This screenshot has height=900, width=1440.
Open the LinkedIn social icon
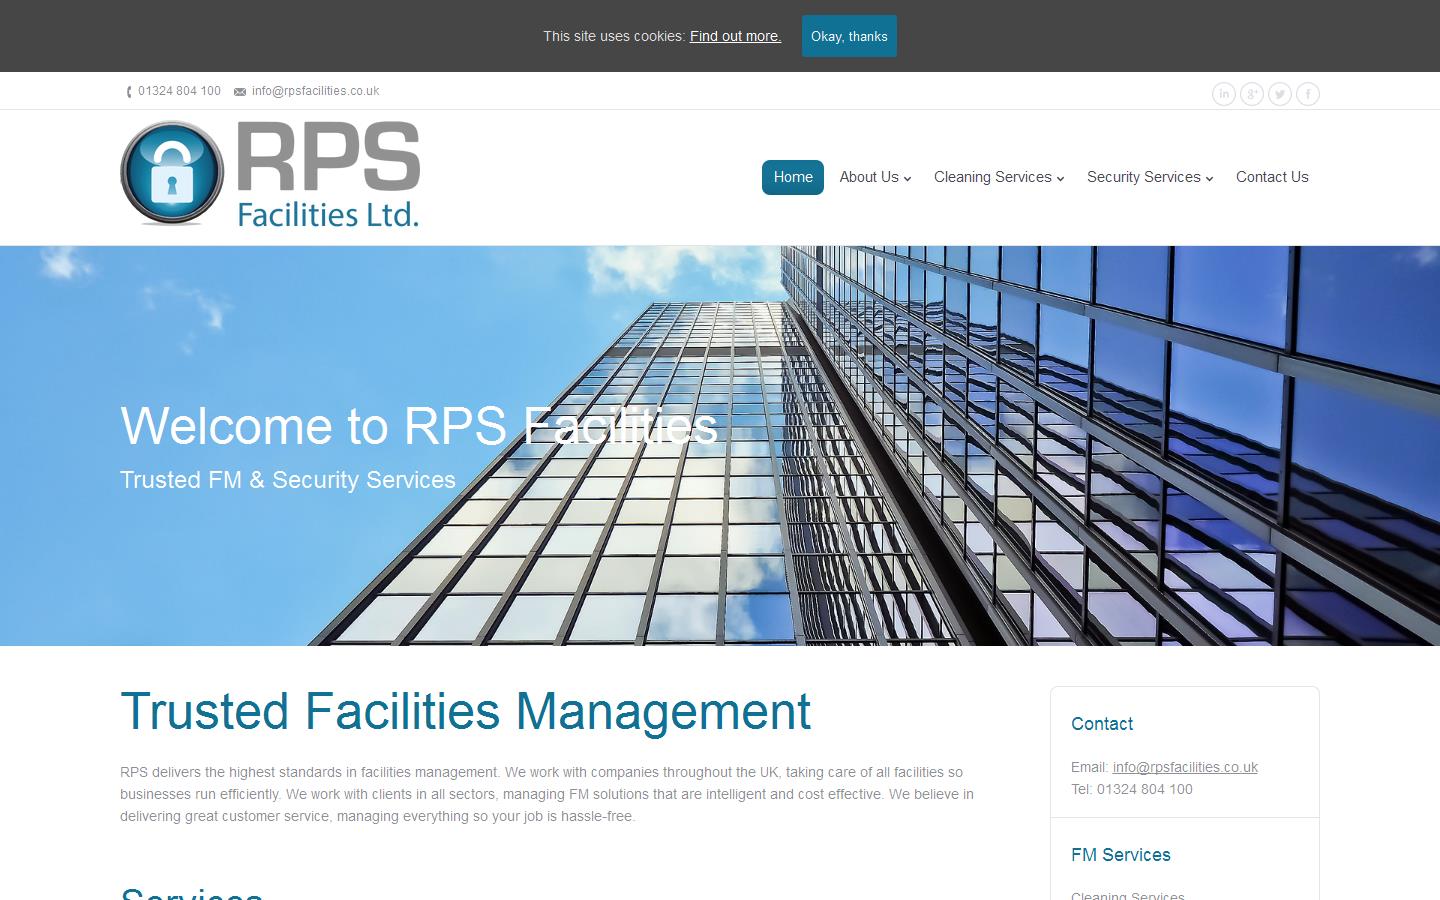1224,93
